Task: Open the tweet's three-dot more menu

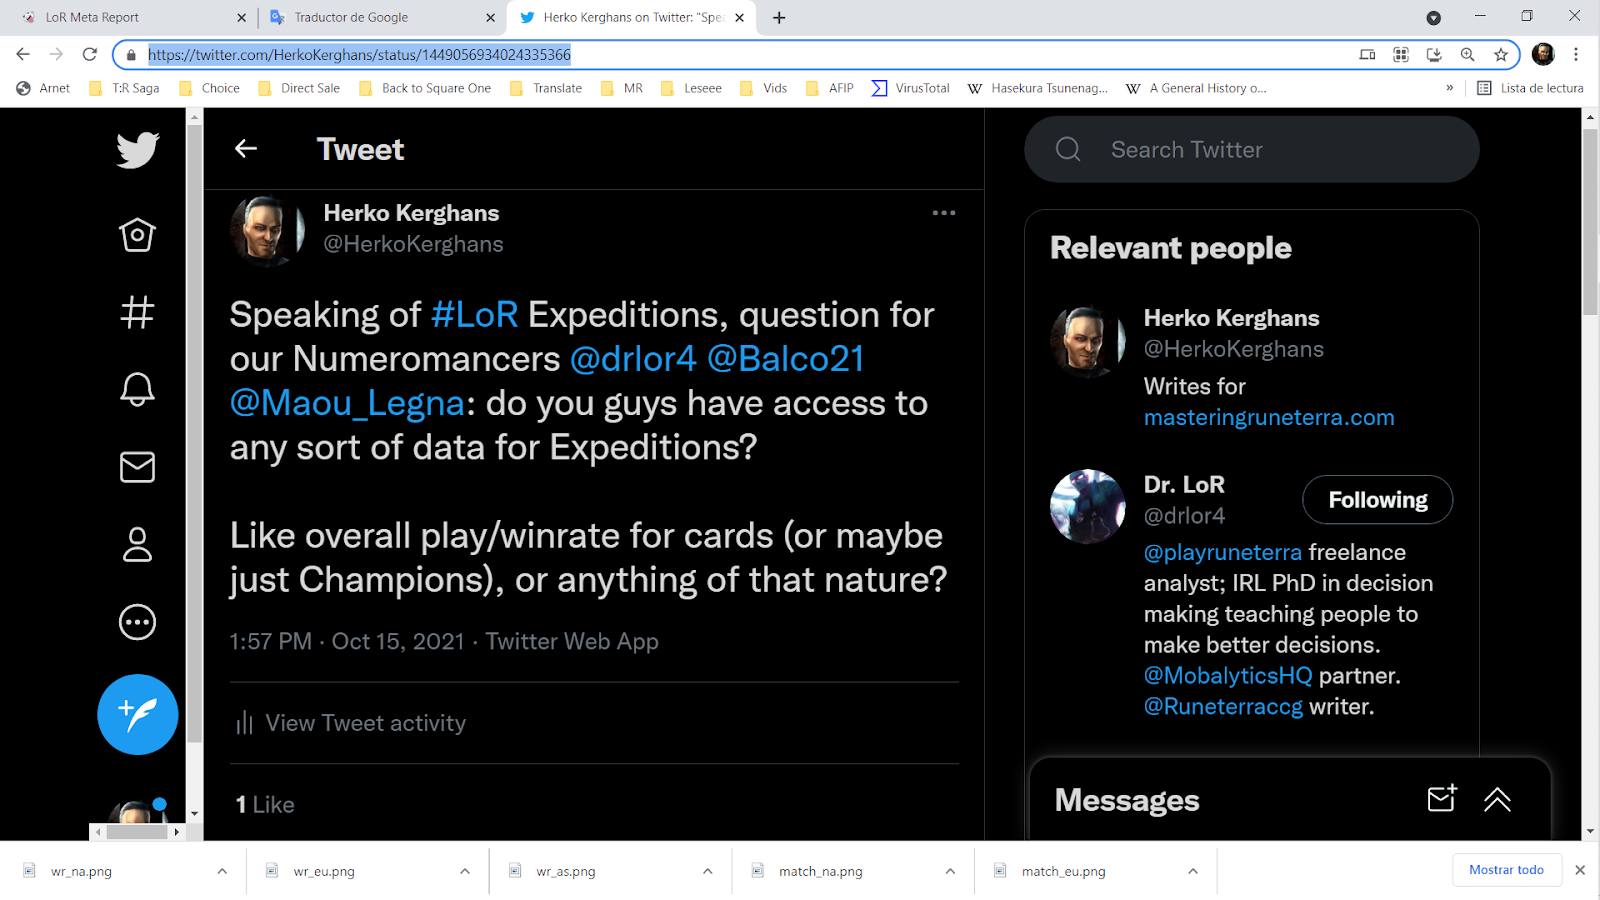Action: pos(944,213)
